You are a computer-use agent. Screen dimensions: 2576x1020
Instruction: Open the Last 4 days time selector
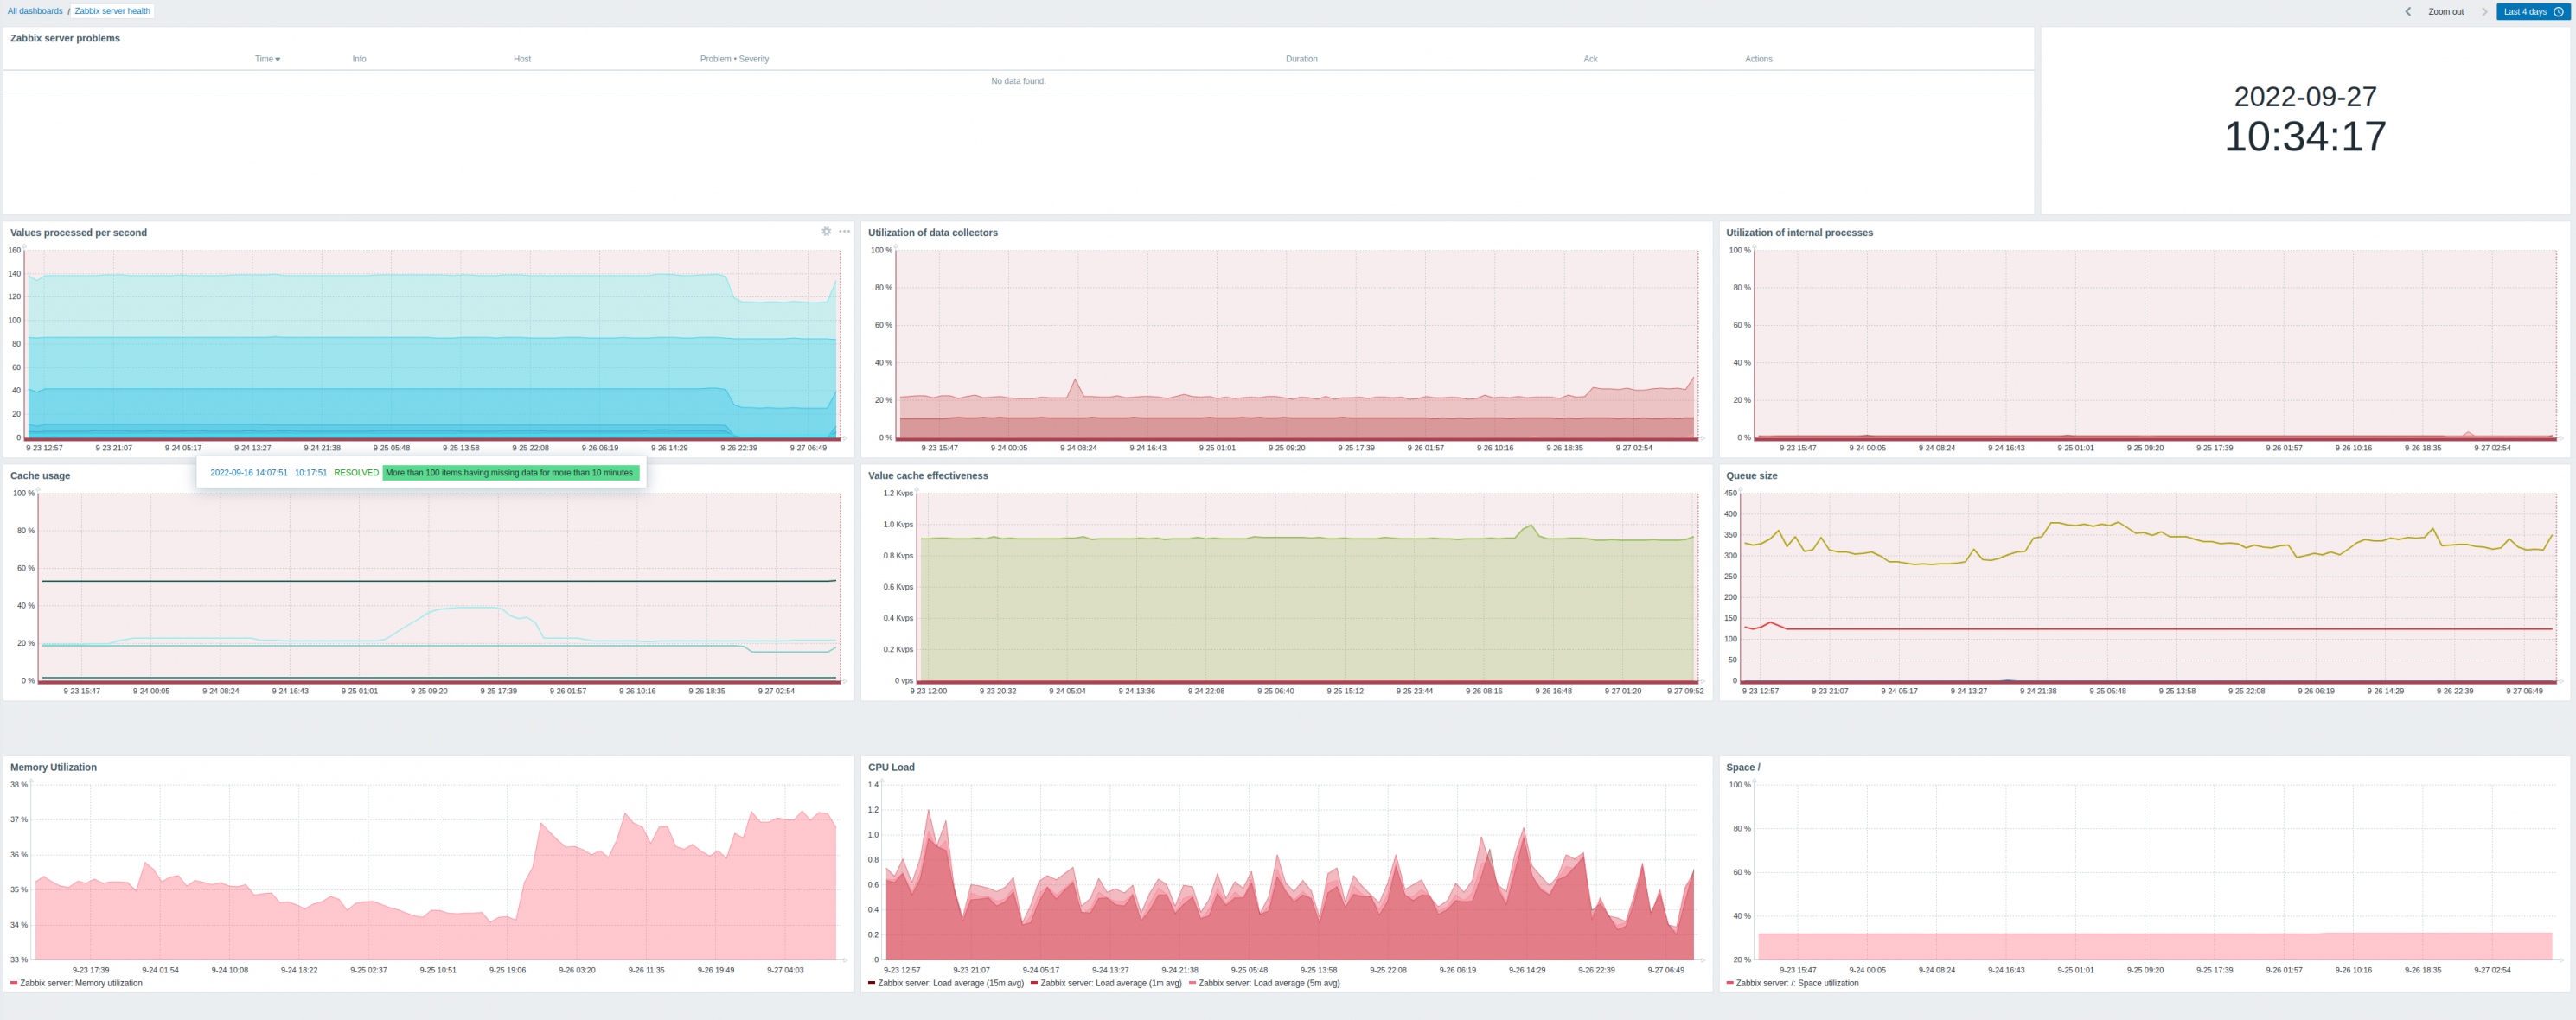(x=2525, y=12)
